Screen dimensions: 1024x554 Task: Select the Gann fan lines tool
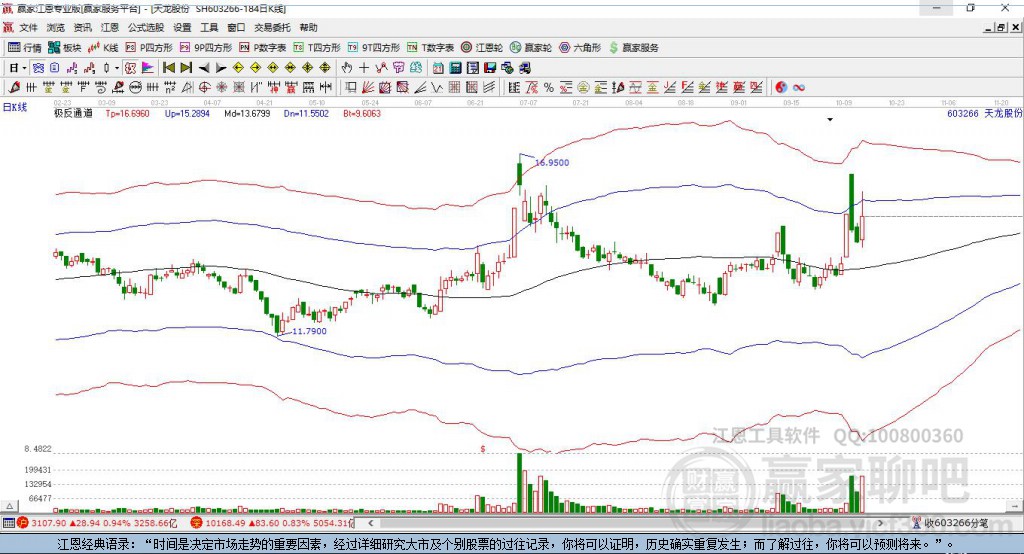pos(368,87)
